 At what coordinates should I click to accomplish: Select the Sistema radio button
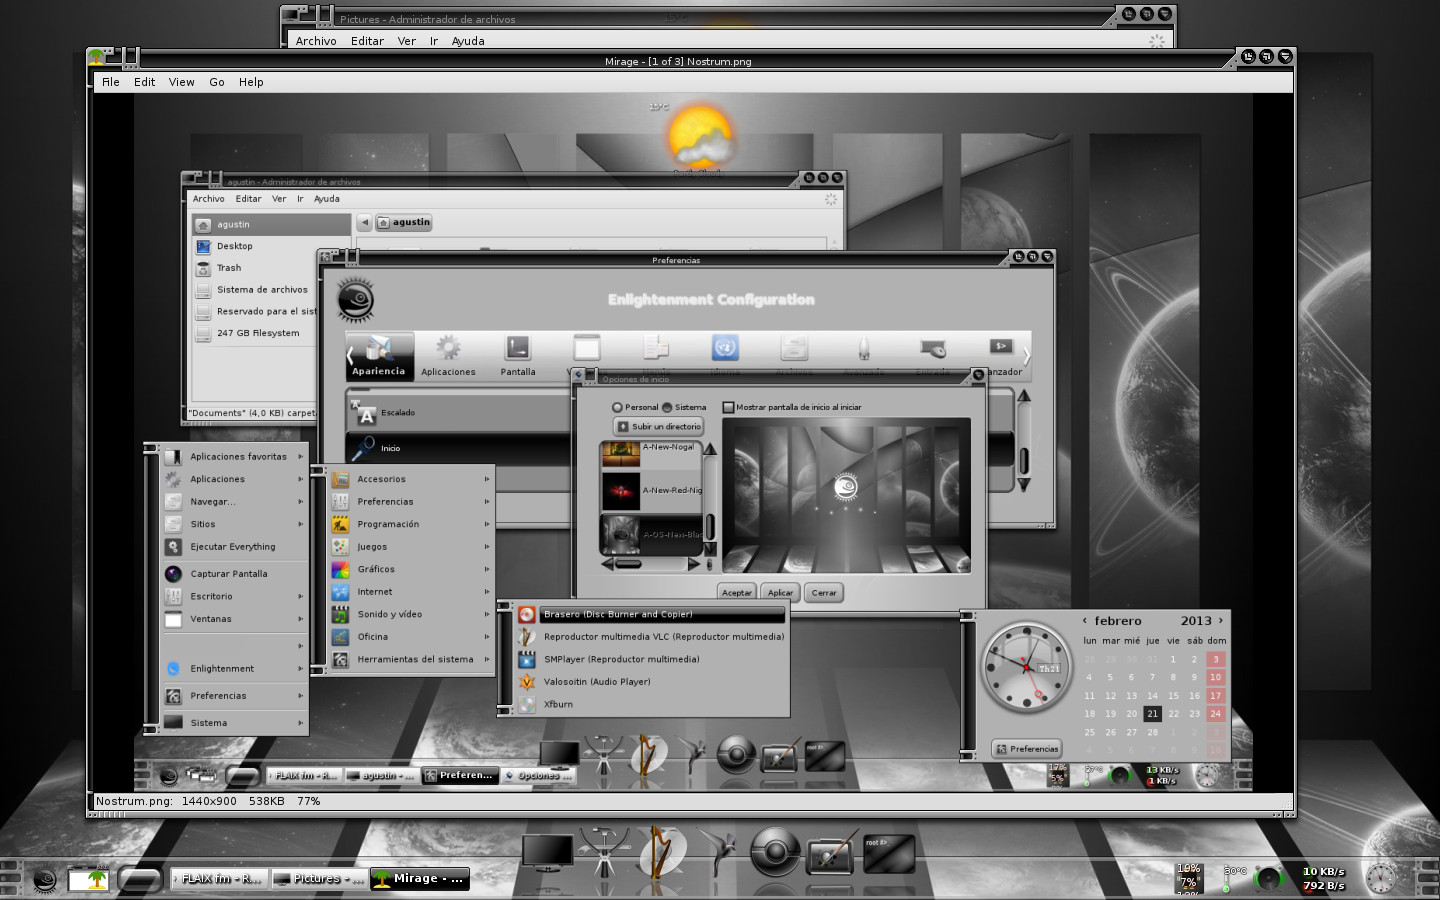(x=667, y=408)
